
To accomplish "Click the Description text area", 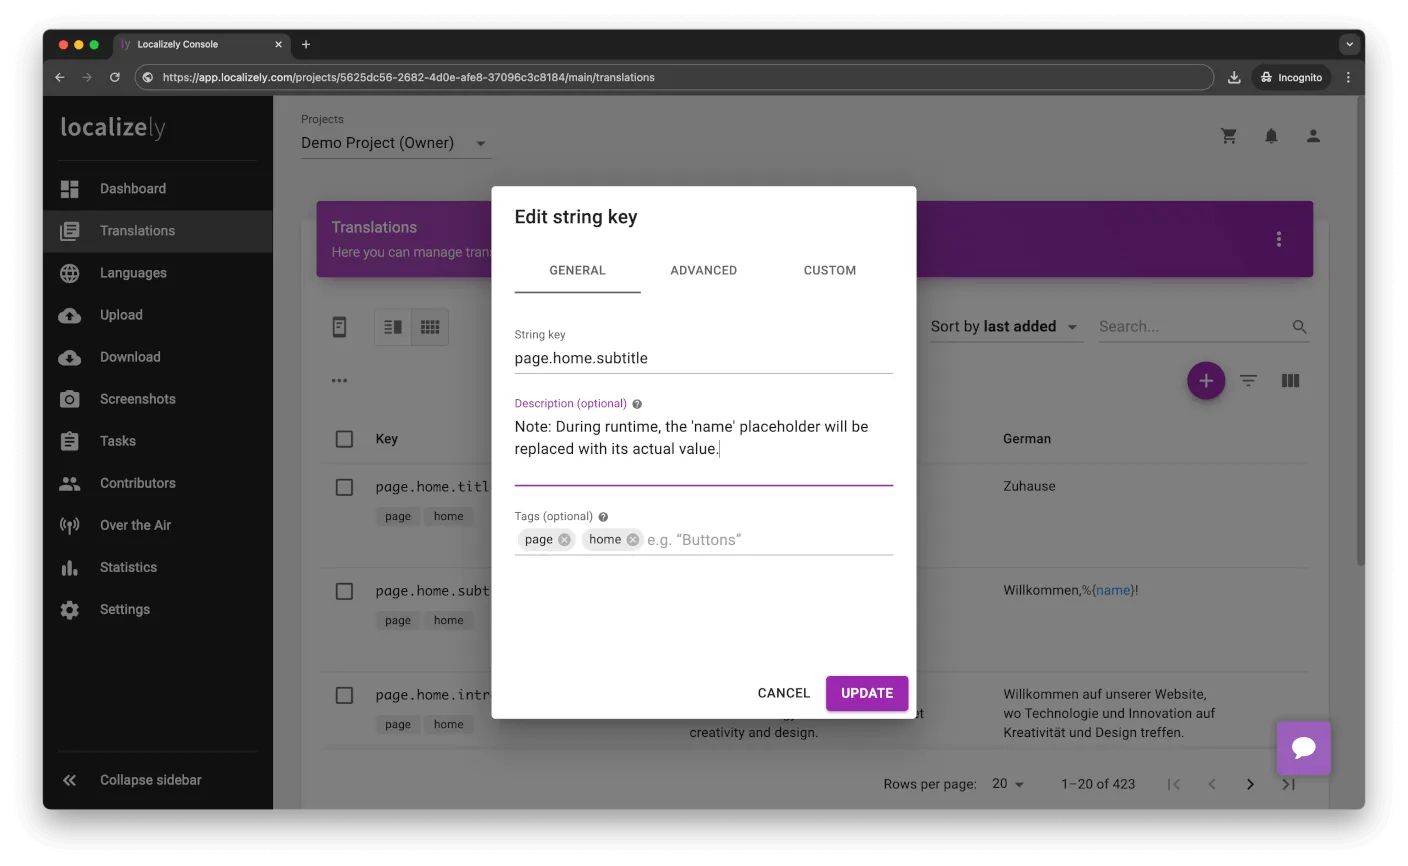I will [703, 449].
